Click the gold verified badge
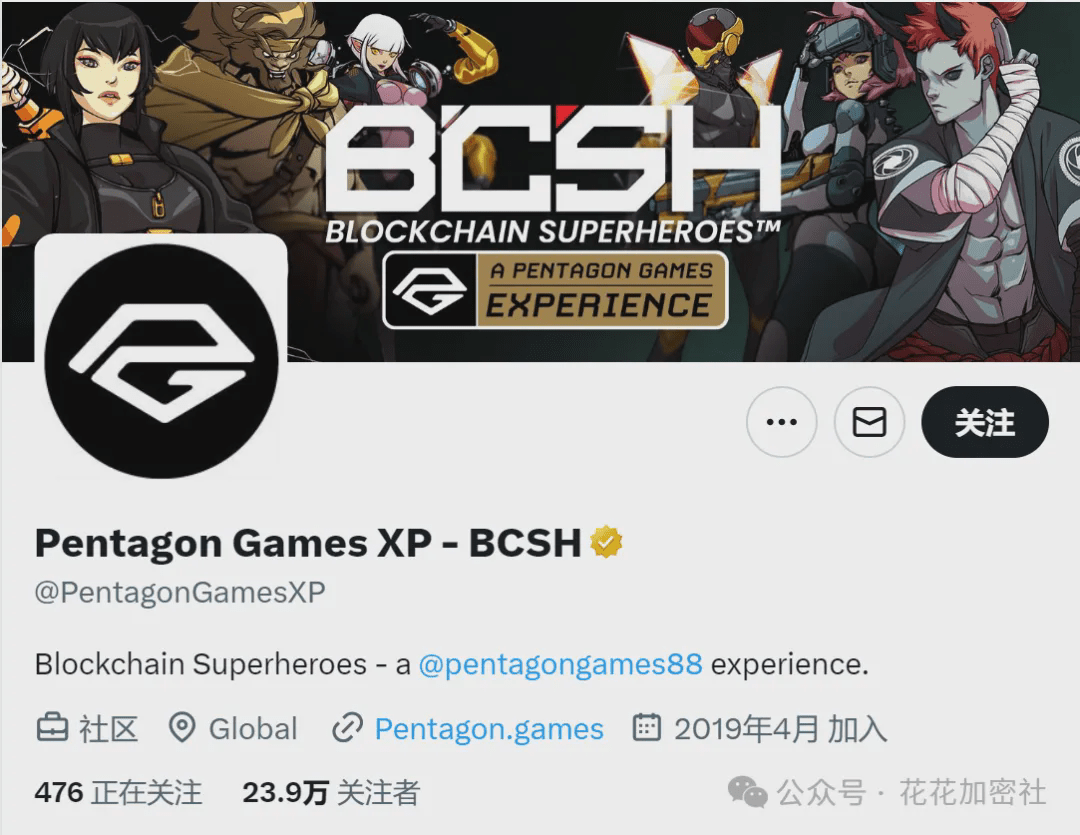The width and height of the screenshot is (1080, 835). 606,542
